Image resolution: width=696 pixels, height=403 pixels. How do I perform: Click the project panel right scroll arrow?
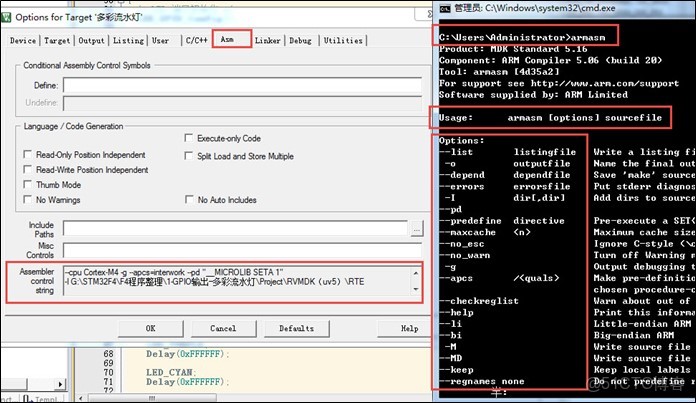click(60, 384)
